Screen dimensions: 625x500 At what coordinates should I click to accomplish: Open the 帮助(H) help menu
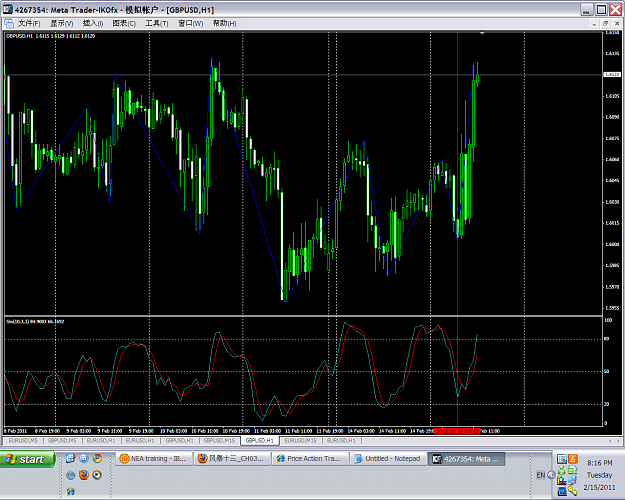[224, 24]
